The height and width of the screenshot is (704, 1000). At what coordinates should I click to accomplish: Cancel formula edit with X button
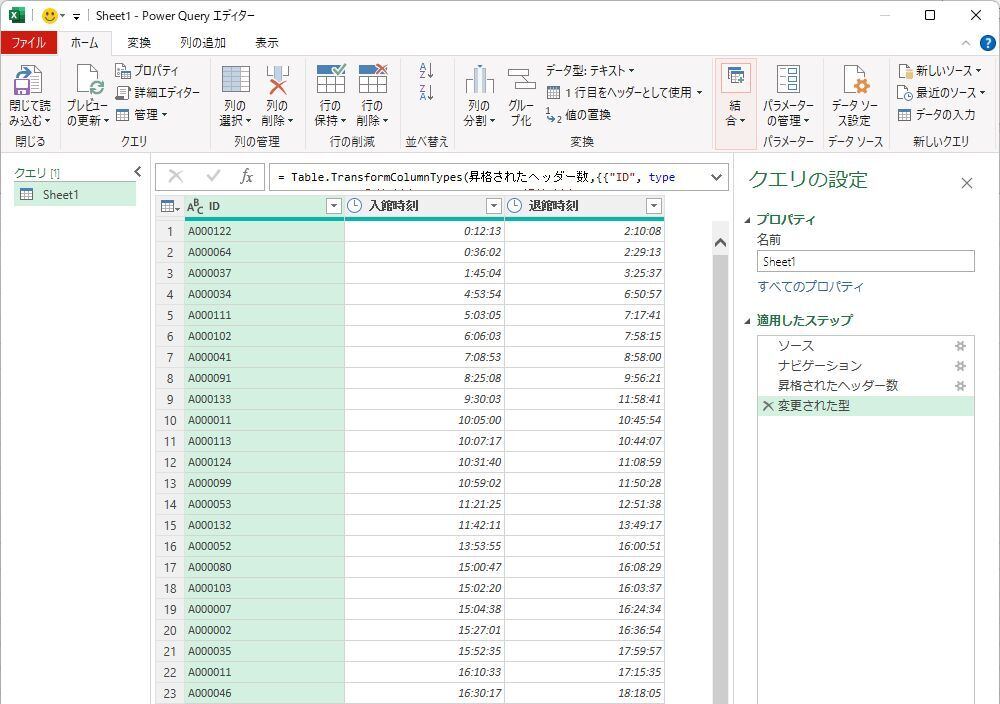pos(176,177)
